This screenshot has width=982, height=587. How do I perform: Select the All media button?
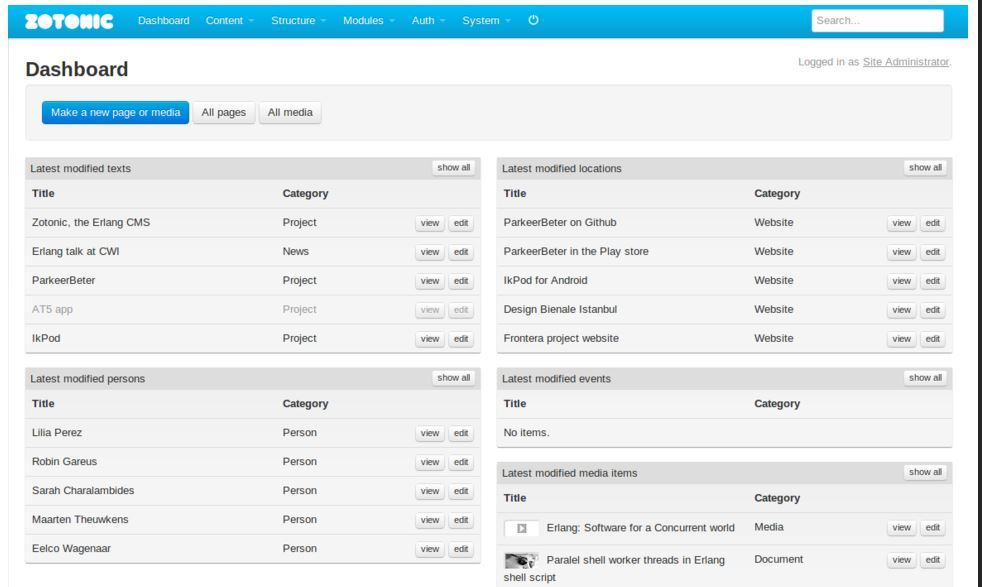[x=289, y=113]
